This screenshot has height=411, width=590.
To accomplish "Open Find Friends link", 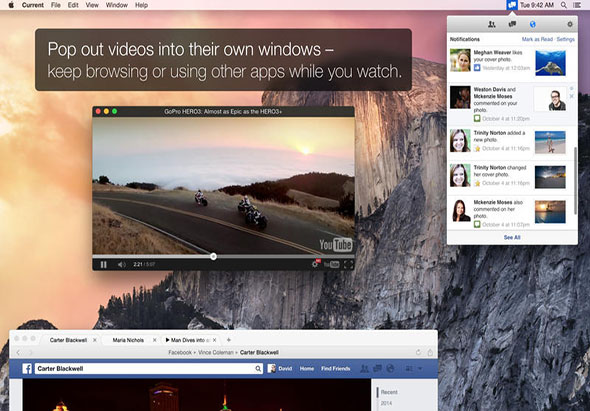I will pos(336,368).
